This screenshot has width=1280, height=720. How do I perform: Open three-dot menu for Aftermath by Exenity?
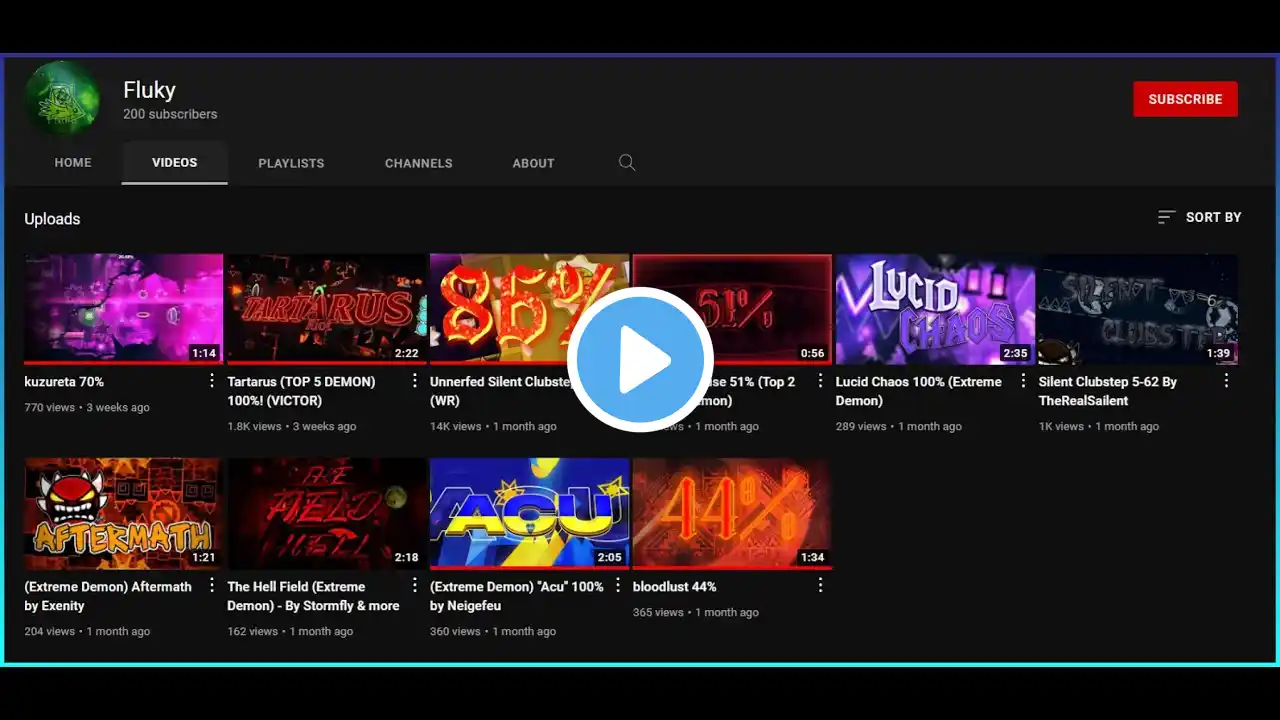[x=212, y=586]
